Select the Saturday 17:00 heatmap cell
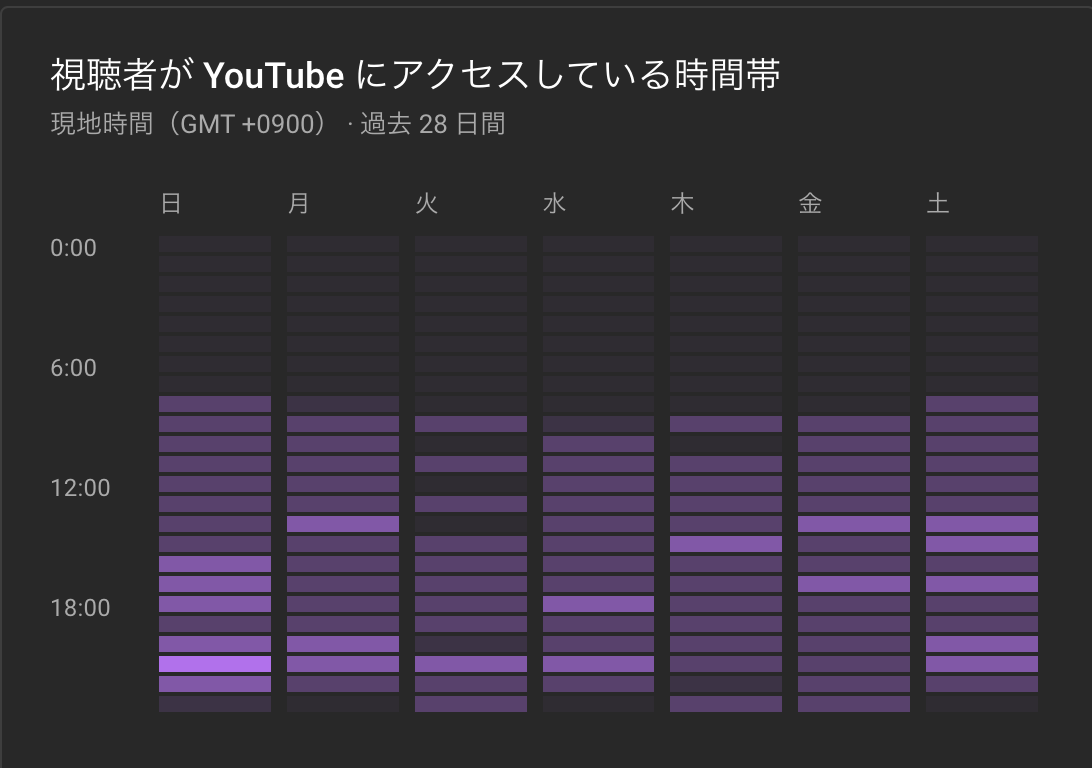1092x768 pixels. pos(982,583)
